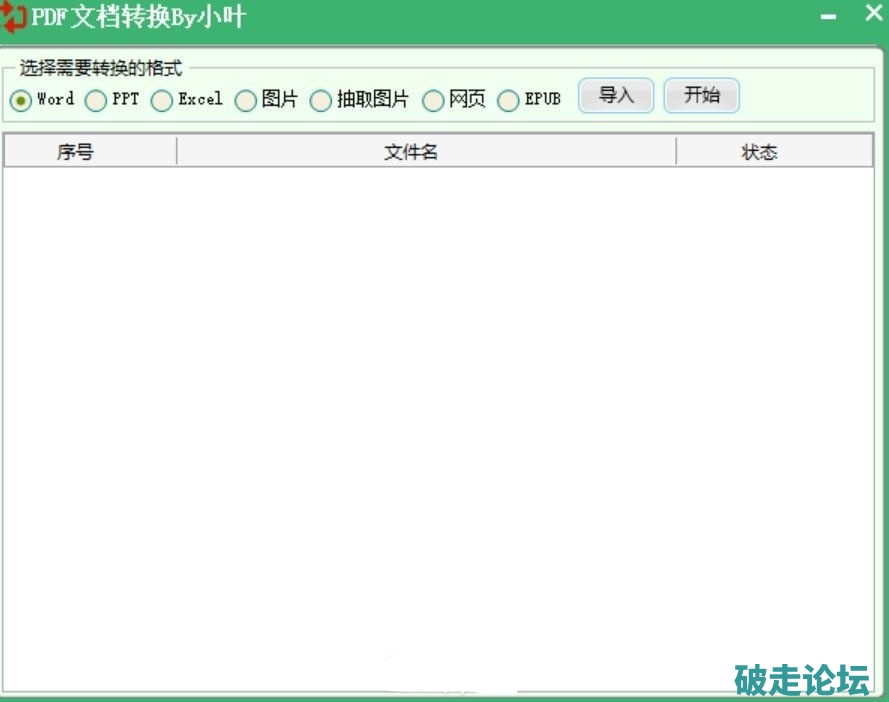Pick the 抽取图片 option
This screenshot has width=889, height=702.
(320, 101)
